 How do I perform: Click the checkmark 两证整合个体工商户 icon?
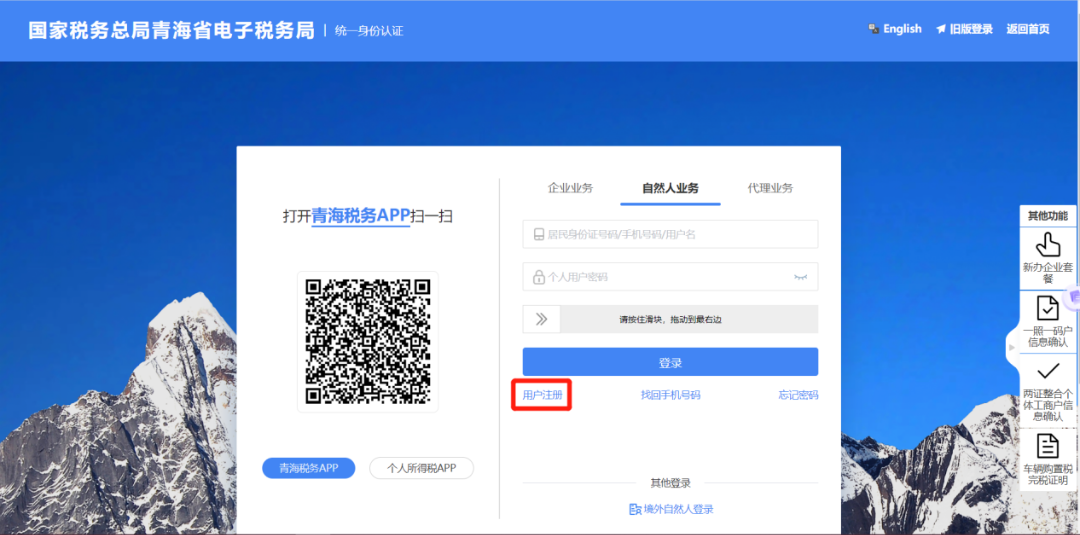click(x=1048, y=371)
